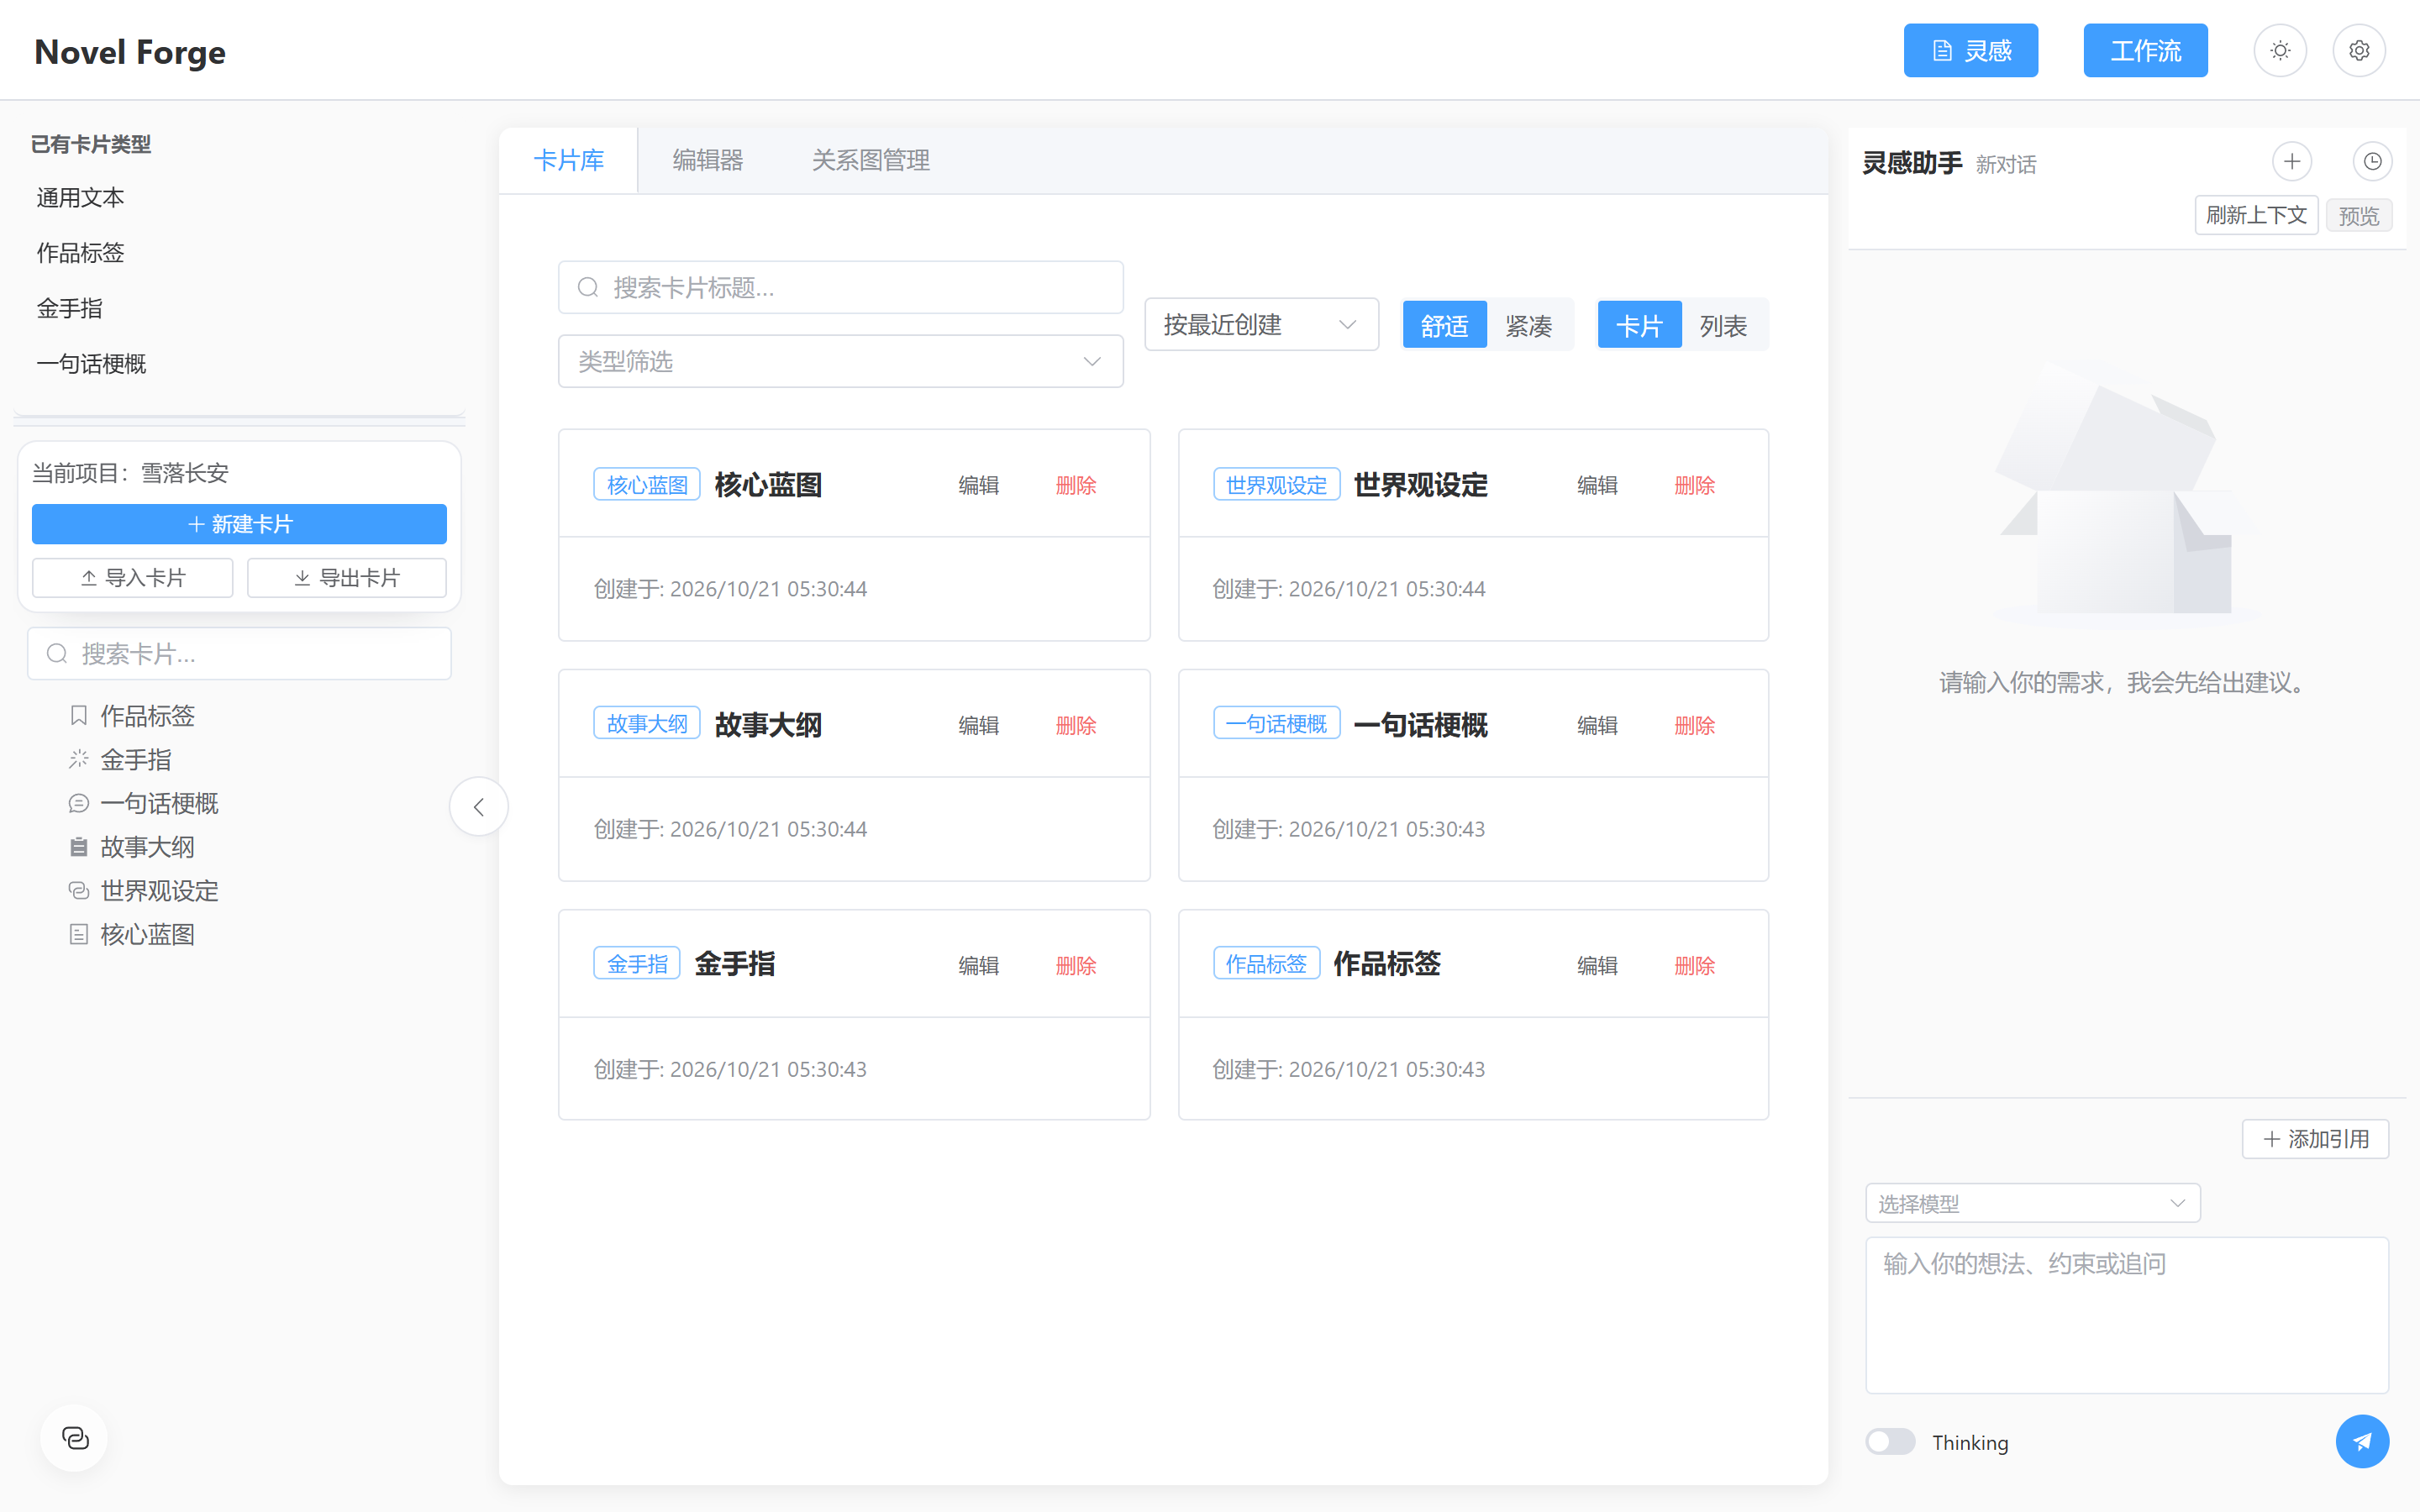2420x1512 pixels.
Task: Open the 选择模型 dropdown
Action: (x=2032, y=1203)
